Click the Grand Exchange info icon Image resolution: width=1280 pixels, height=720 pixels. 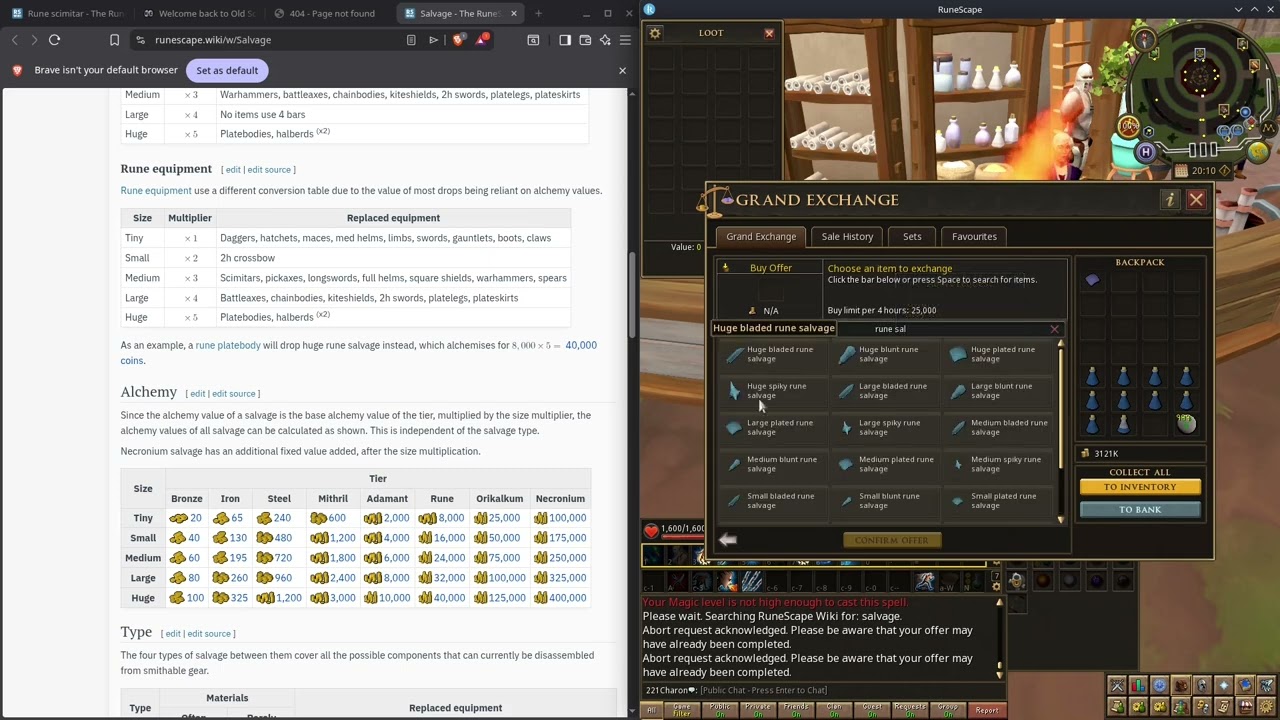(1169, 200)
